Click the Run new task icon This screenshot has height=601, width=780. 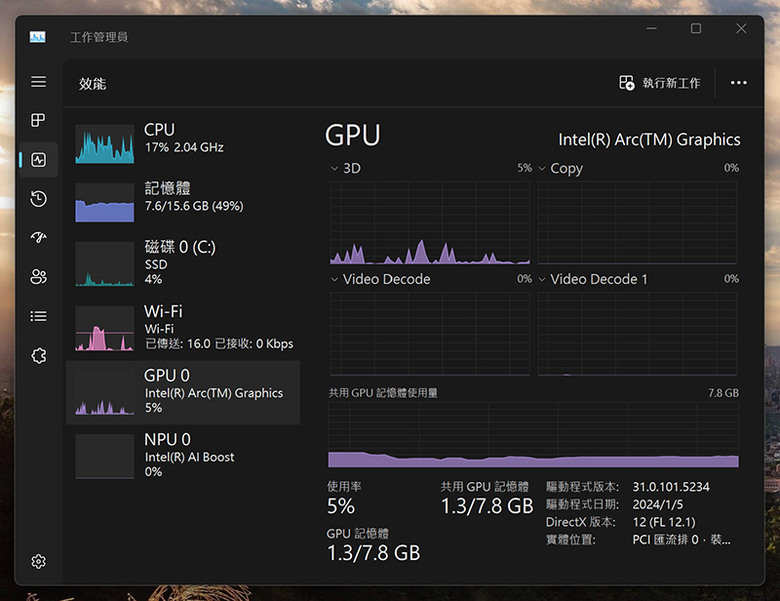(x=626, y=83)
